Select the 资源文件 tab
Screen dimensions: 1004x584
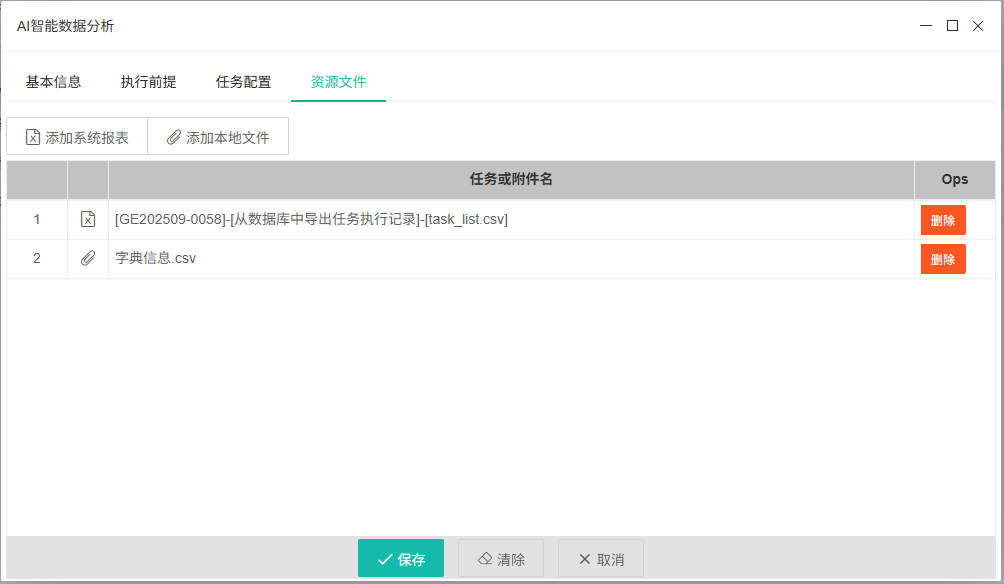pos(338,82)
